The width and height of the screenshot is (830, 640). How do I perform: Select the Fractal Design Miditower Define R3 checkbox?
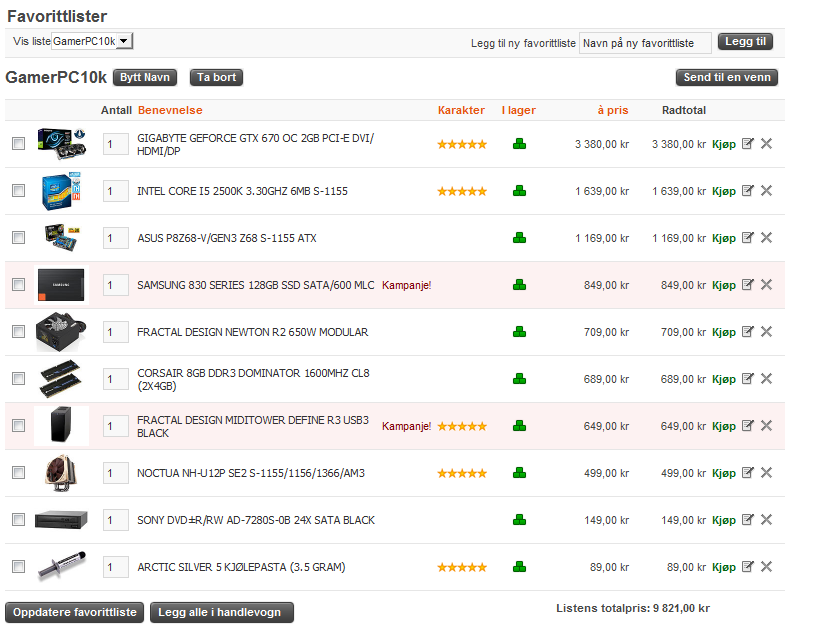[x=18, y=426]
